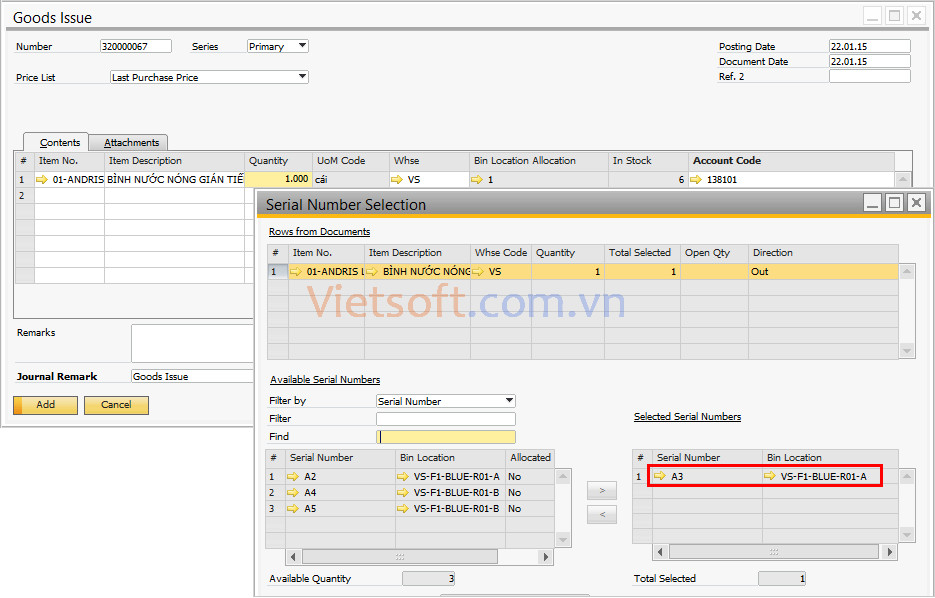Image resolution: width=935 pixels, height=598 pixels.
Task: Remove selected serial with left arrow button
Action: coord(601,514)
